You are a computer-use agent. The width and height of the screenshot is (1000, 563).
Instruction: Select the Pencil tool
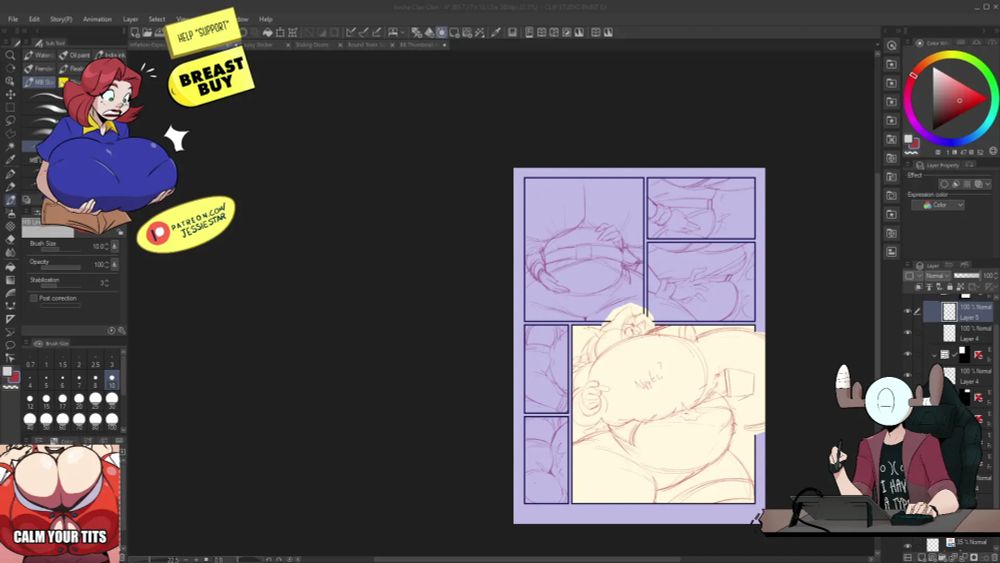[10, 187]
